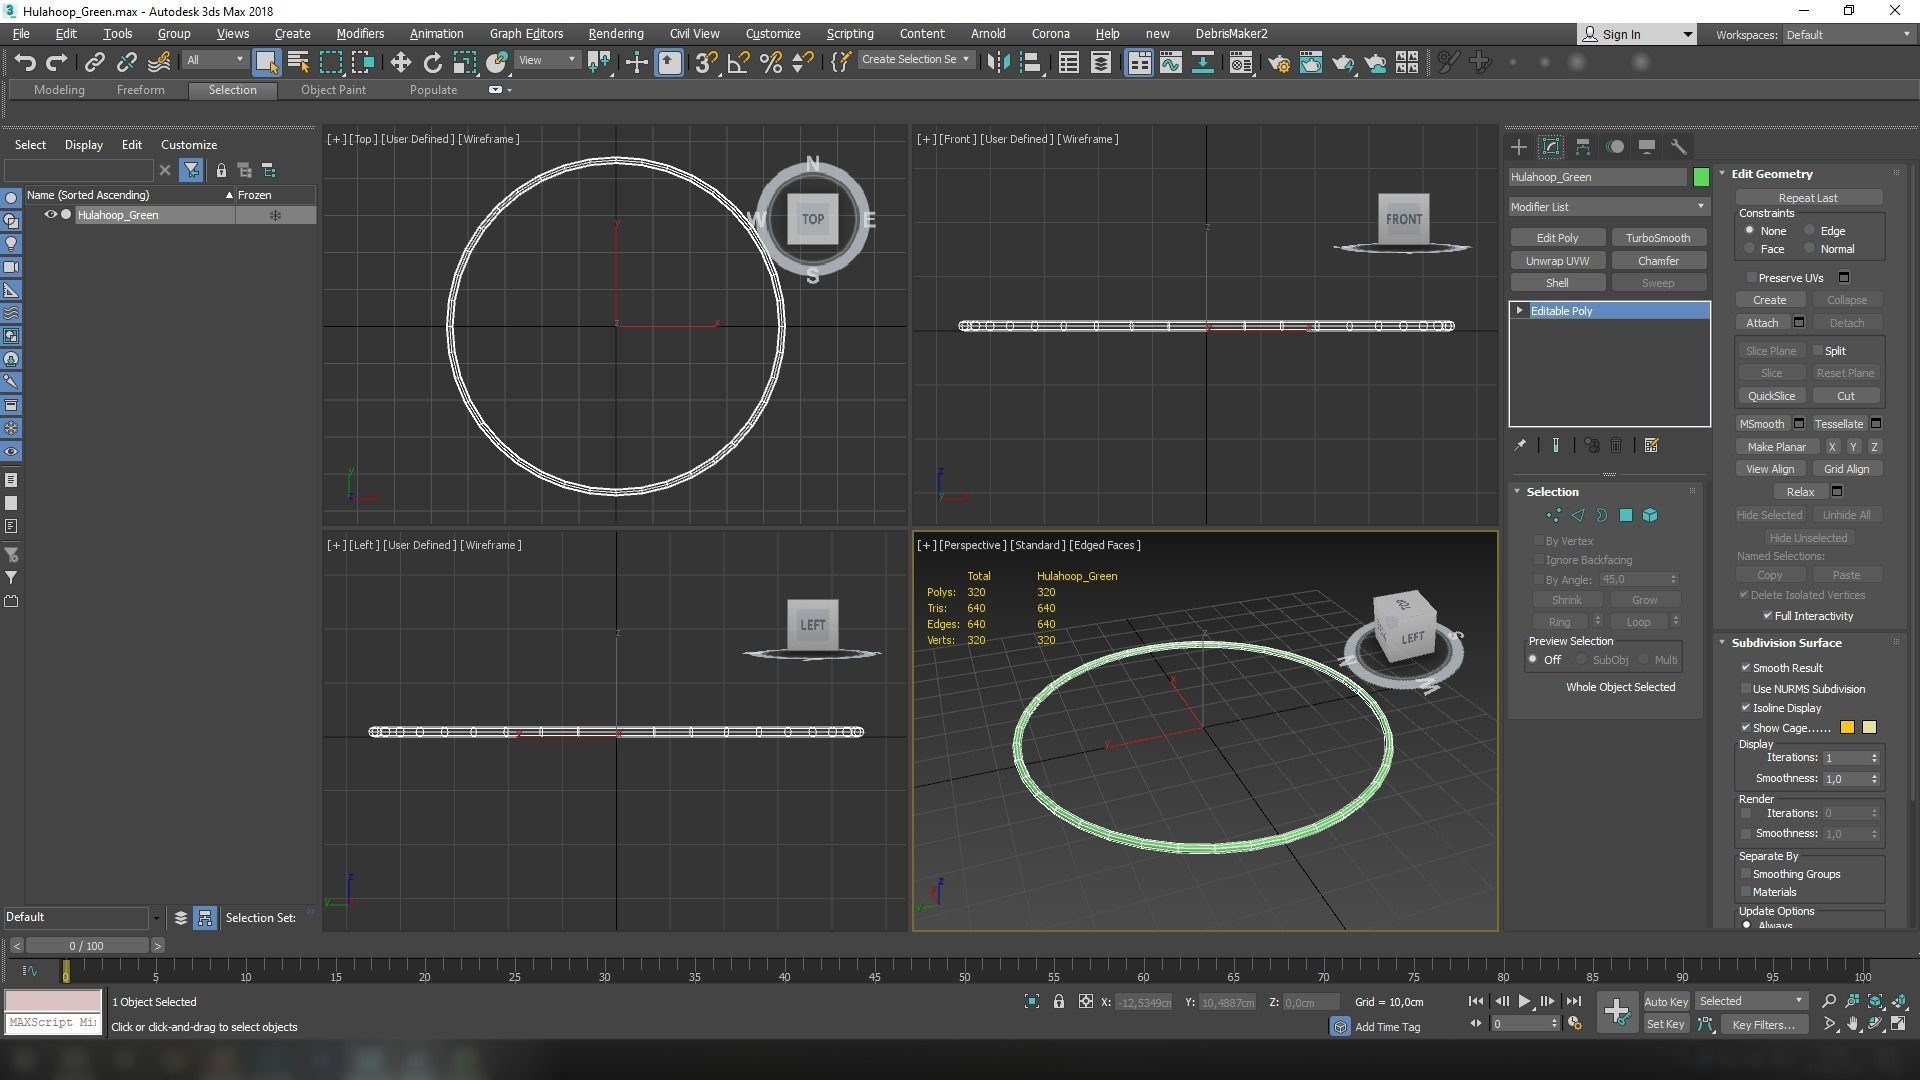Open the Utilities panel wrench icon
The height and width of the screenshot is (1080, 1920).
[1679, 147]
